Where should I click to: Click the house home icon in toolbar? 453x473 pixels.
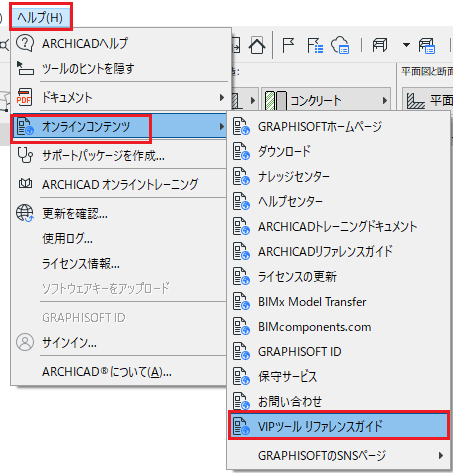(257, 45)
